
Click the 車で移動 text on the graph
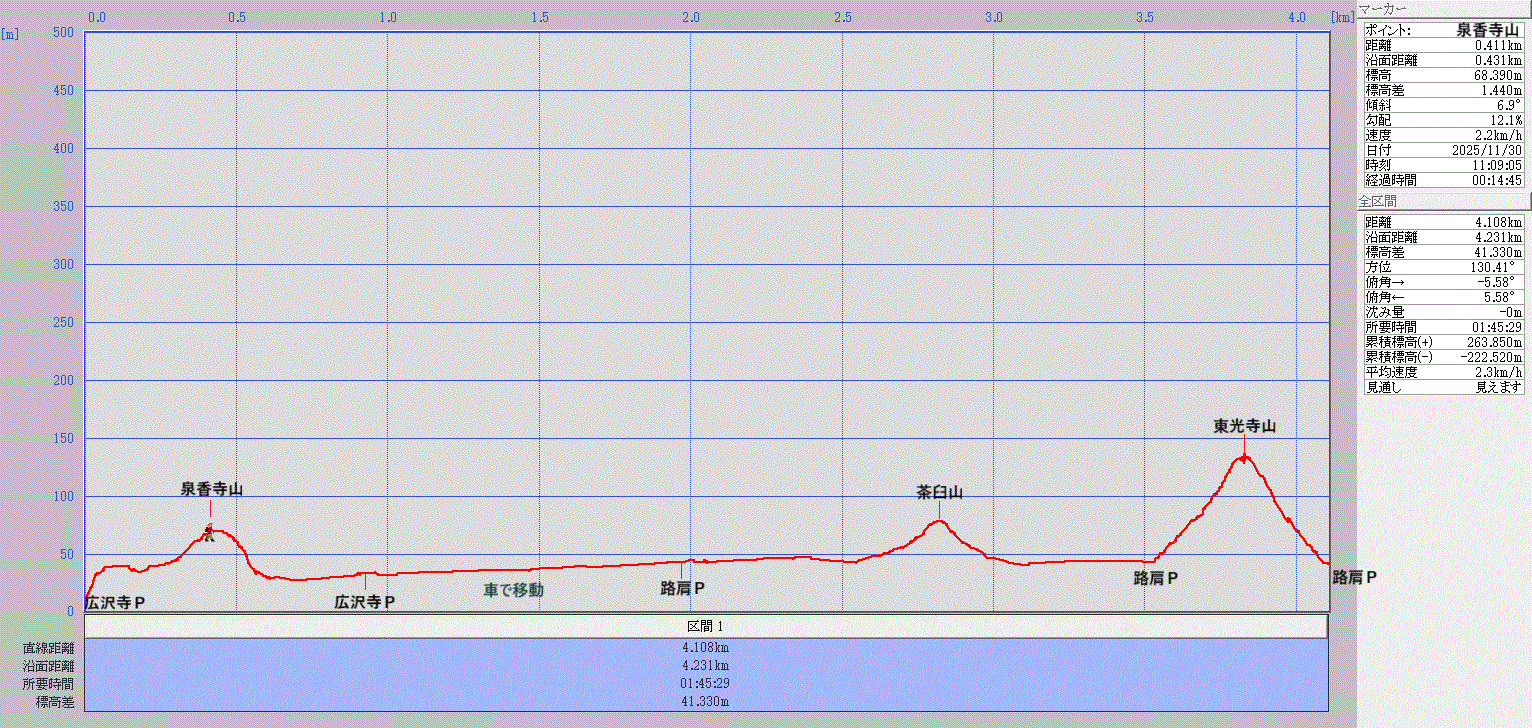[514, 590]
